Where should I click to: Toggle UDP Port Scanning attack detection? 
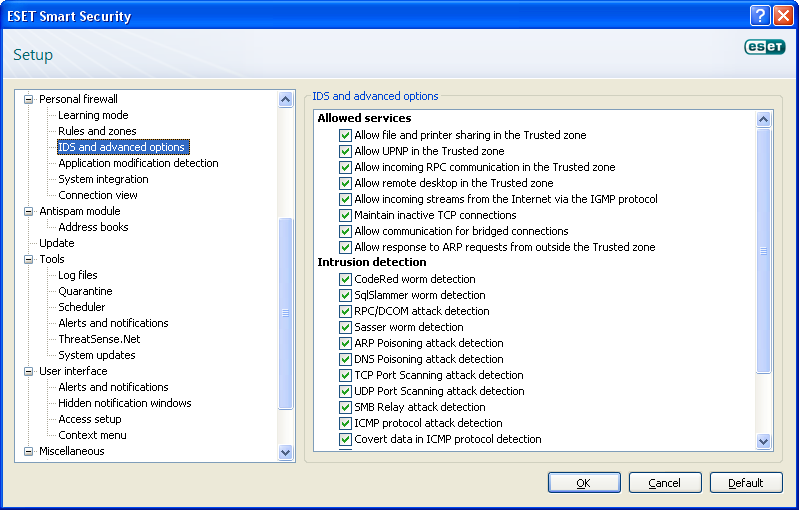(345, 391)
